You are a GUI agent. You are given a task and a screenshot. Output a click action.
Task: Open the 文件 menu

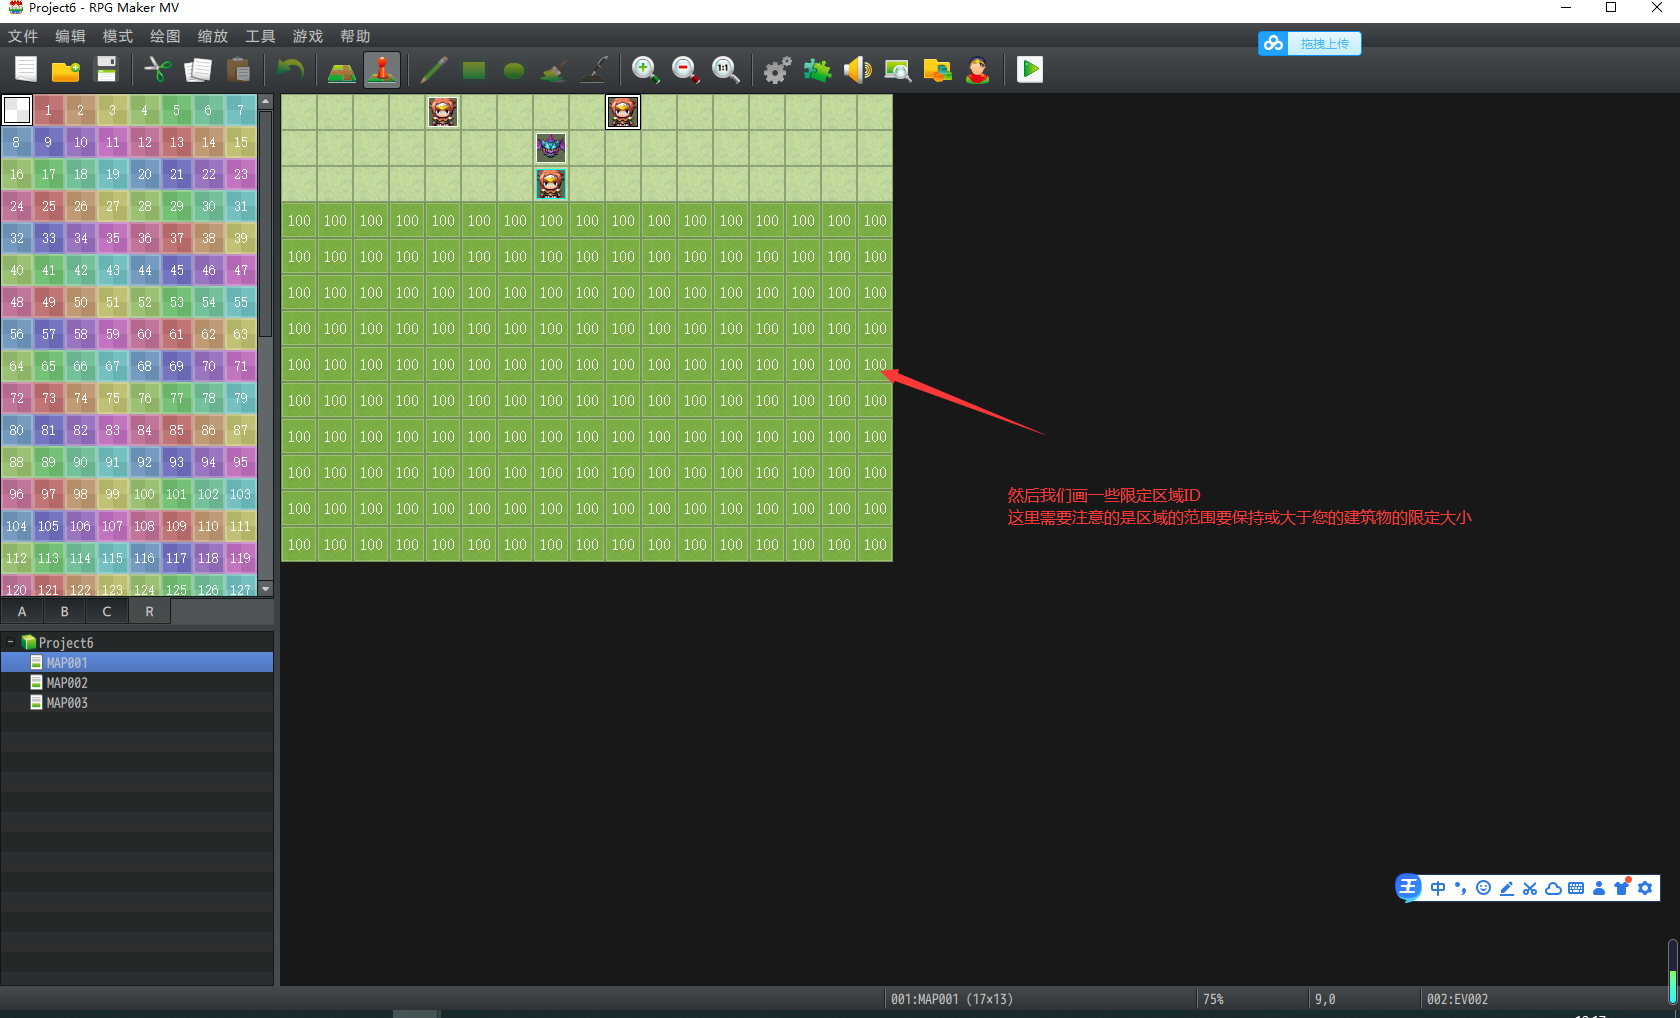[23, 36]
